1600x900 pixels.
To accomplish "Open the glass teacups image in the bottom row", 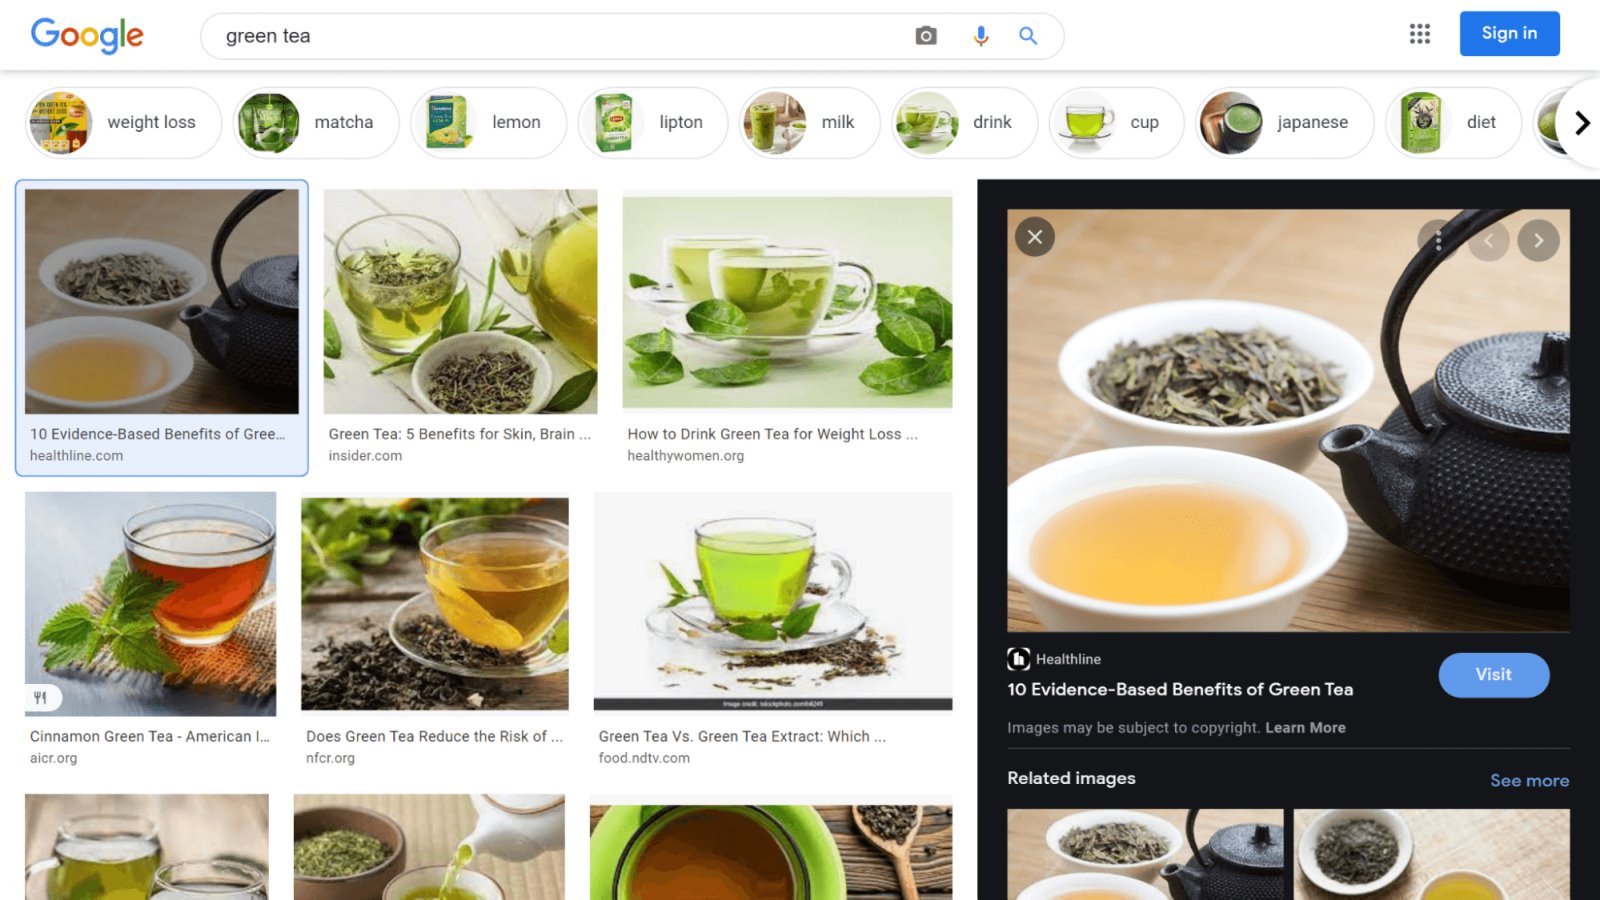I will (x=147, y=847).
